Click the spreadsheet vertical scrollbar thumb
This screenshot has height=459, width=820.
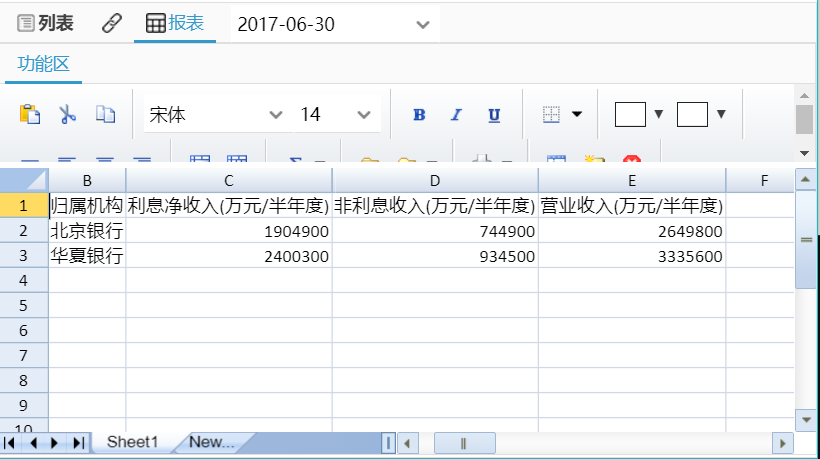(805, 239)
